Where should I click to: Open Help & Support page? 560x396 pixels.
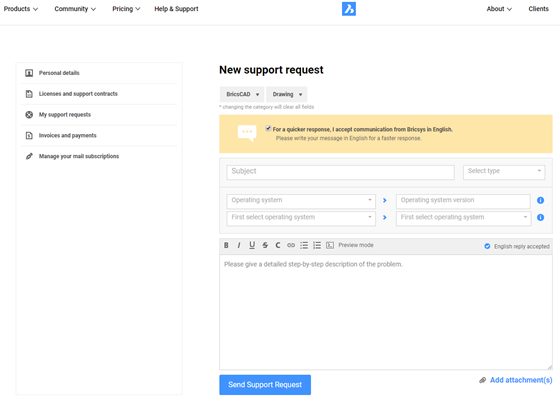[176, 9]
